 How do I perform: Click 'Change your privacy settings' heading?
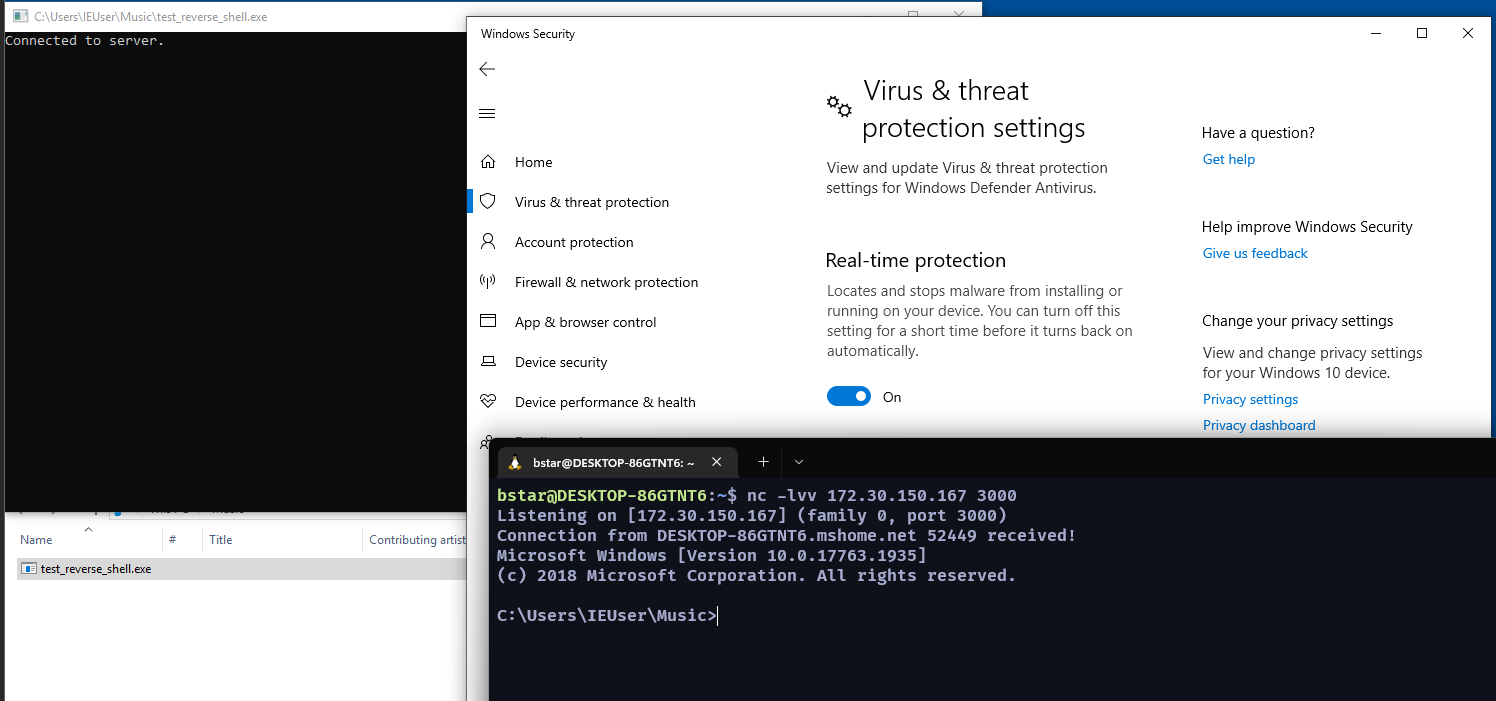pos(1297,321)
